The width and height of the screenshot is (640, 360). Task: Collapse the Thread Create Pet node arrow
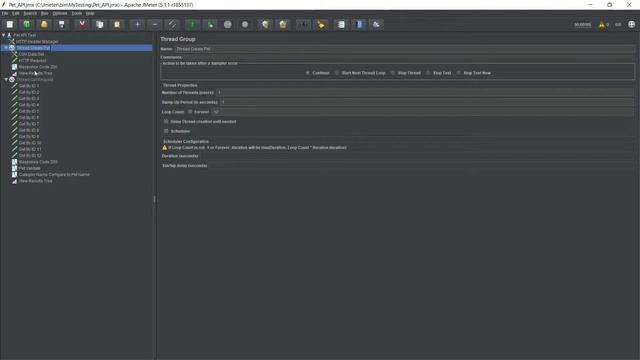tap(6, 48)
